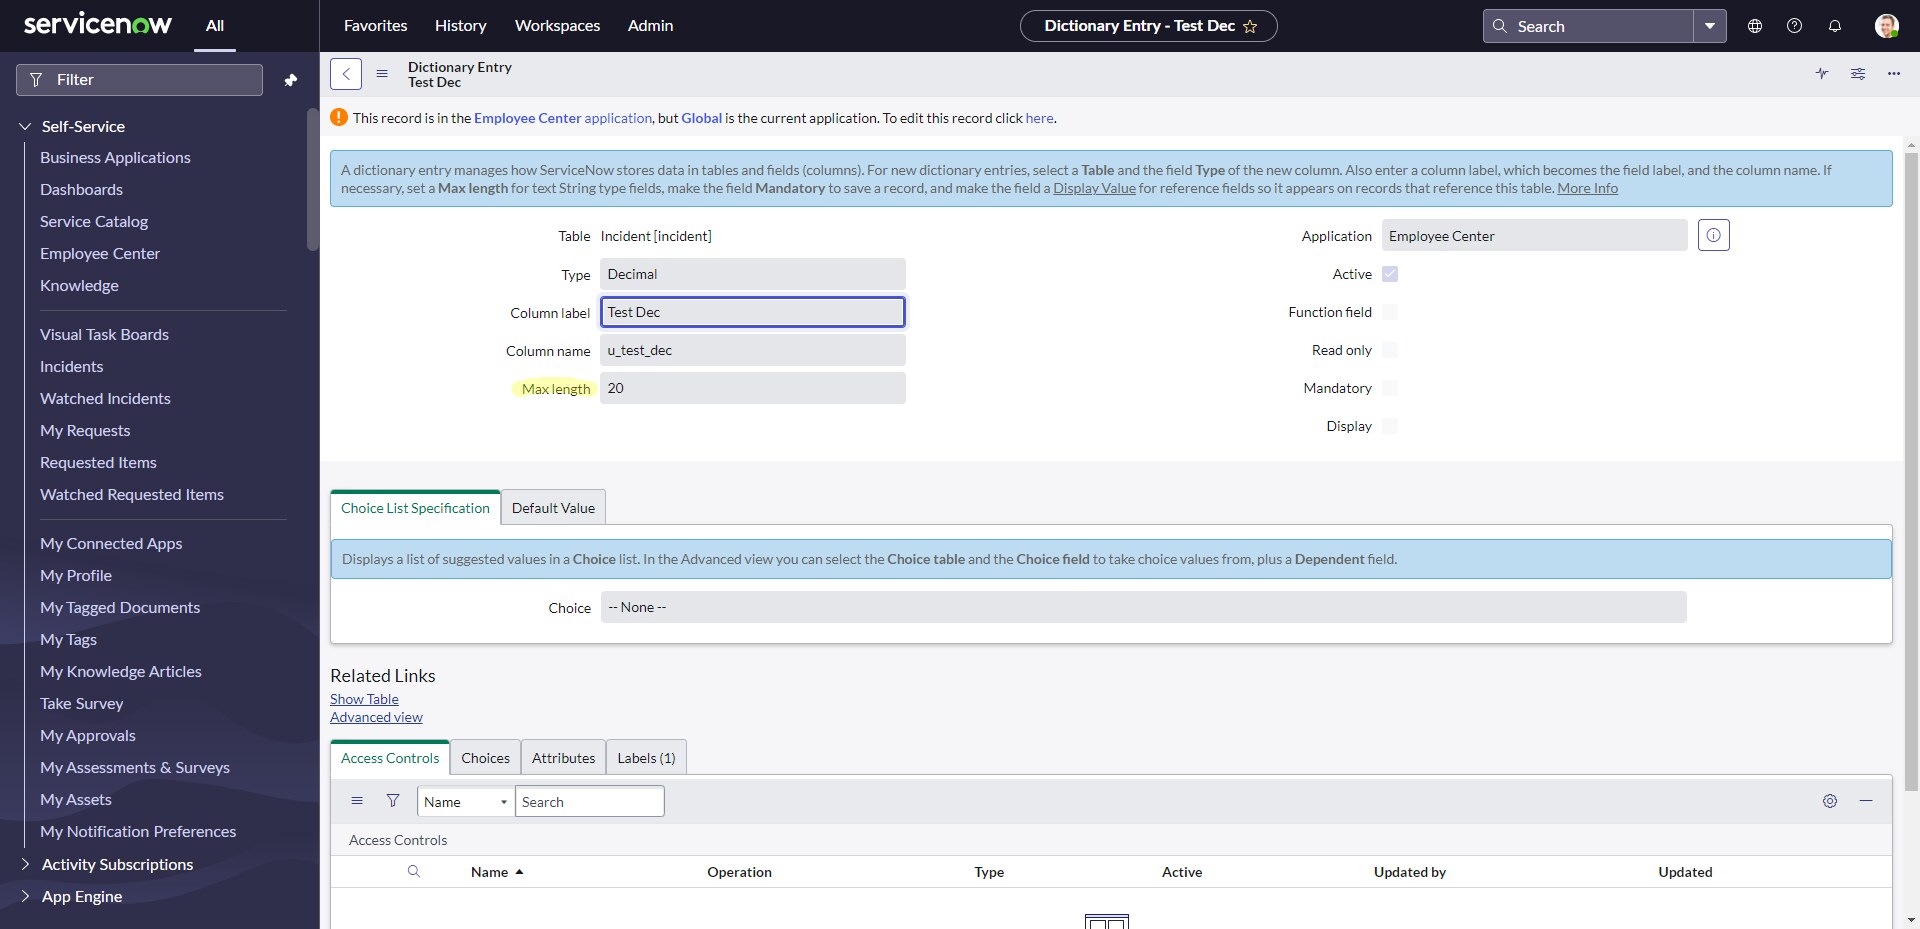Open the All menu

[215, 26]
